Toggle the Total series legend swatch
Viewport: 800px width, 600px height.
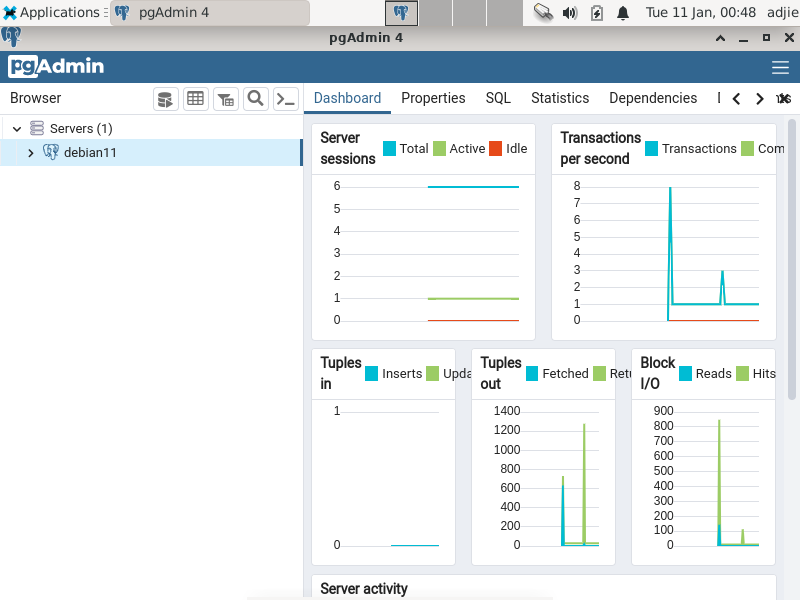[x=389, y=148]
